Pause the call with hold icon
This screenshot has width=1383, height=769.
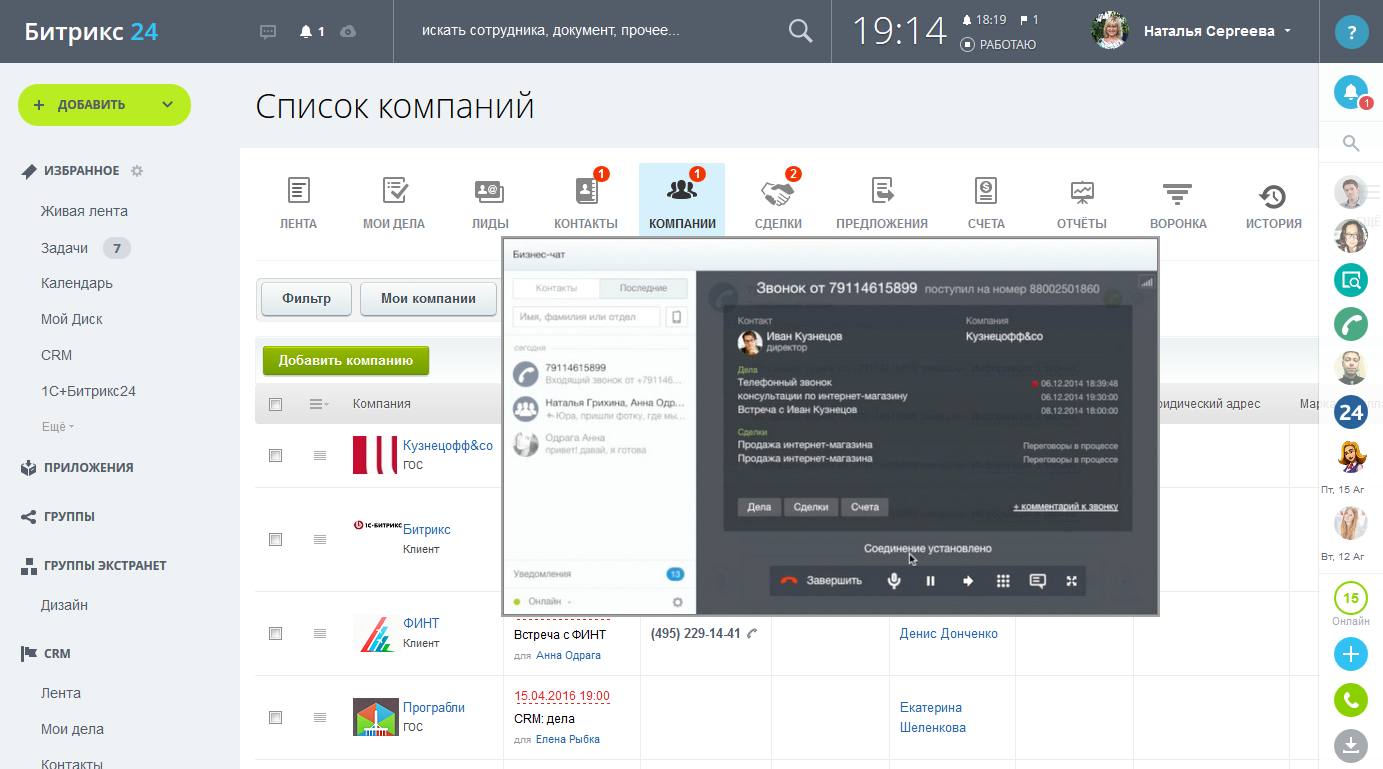pos(930,581)
